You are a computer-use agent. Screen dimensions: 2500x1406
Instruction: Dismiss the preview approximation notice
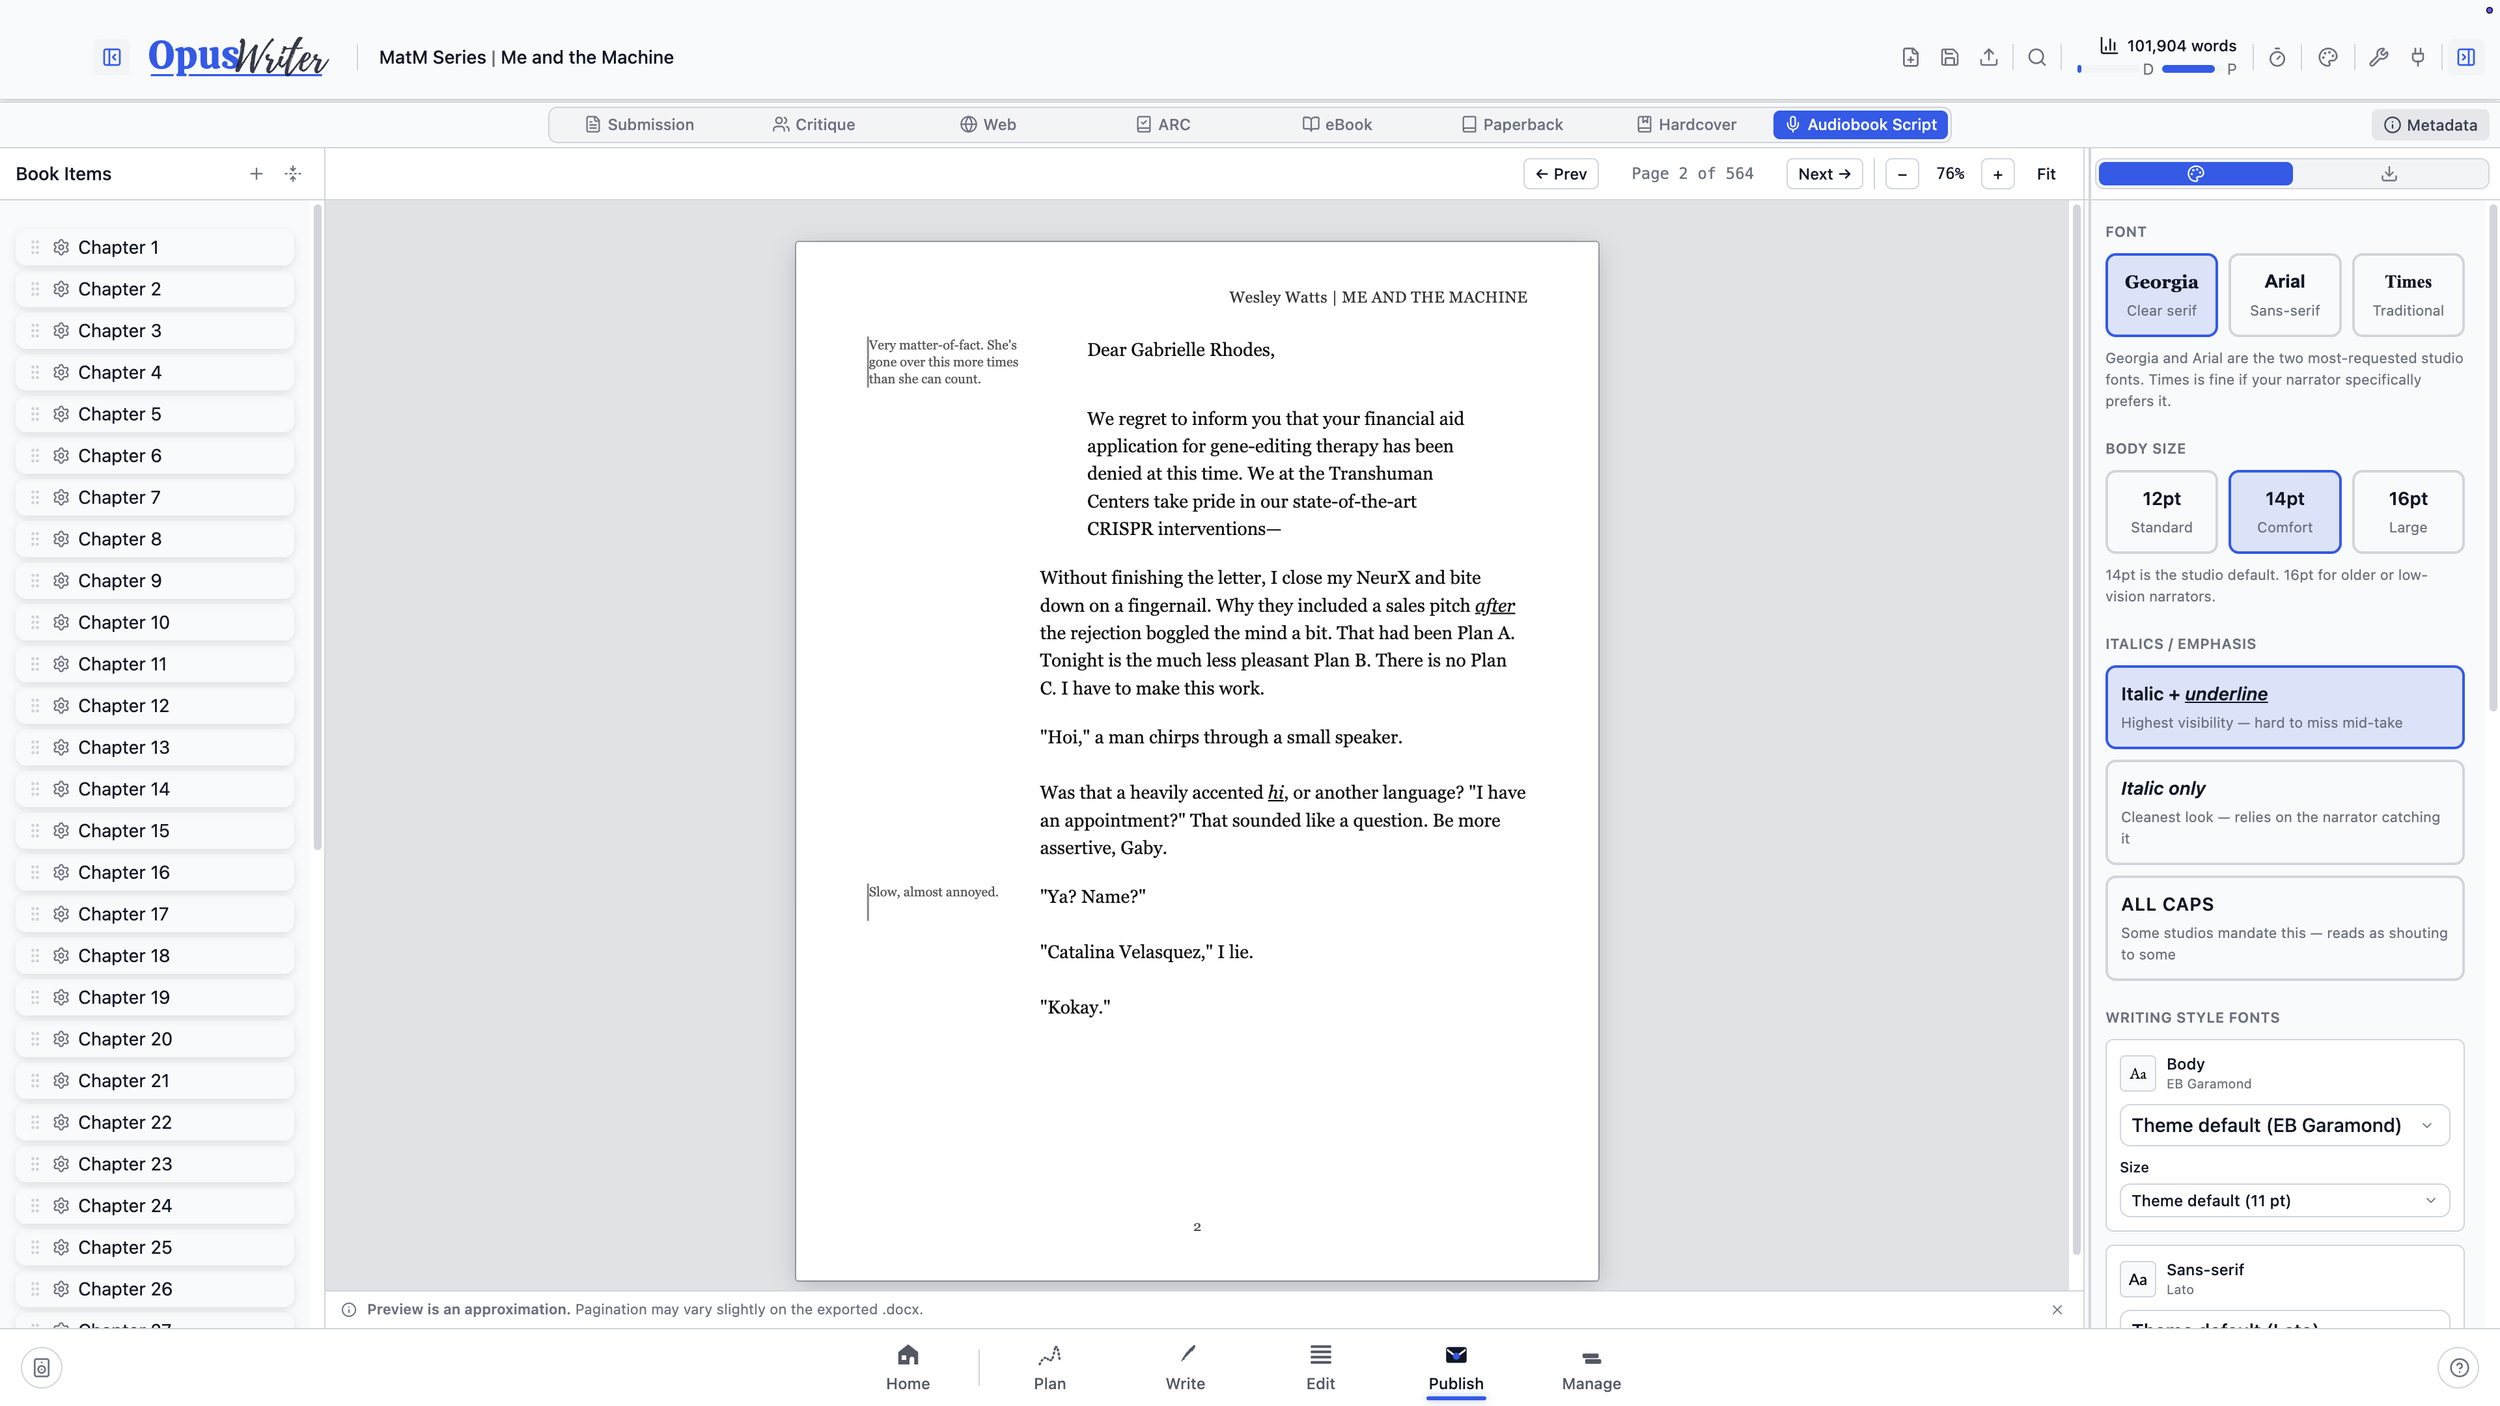coord(2057,1309)
